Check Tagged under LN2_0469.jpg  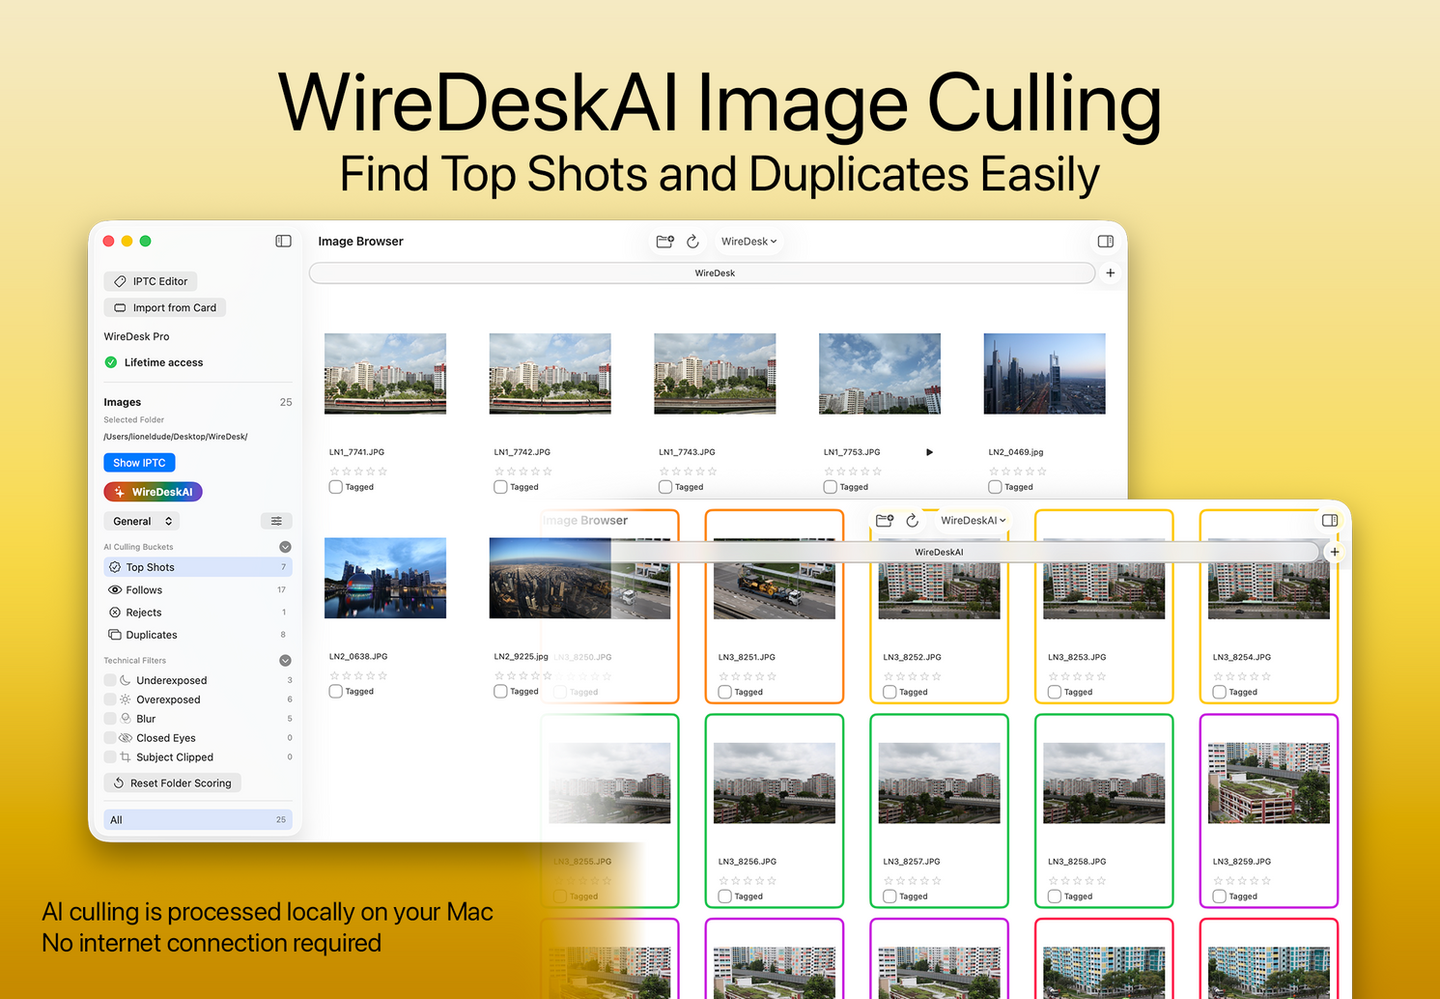pos(995,487)
